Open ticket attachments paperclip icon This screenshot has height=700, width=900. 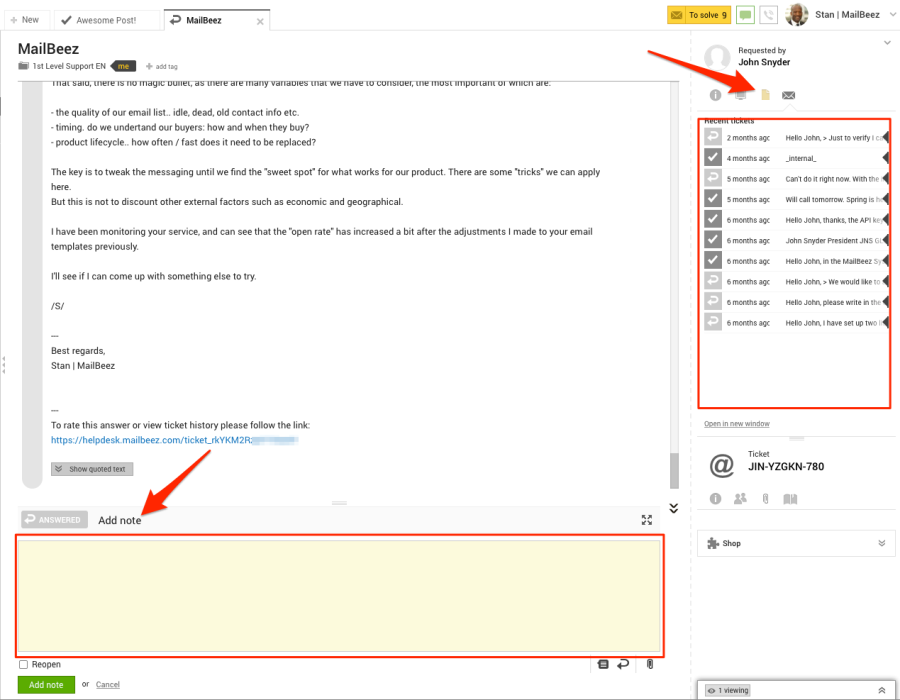click(x=765, y=499)
